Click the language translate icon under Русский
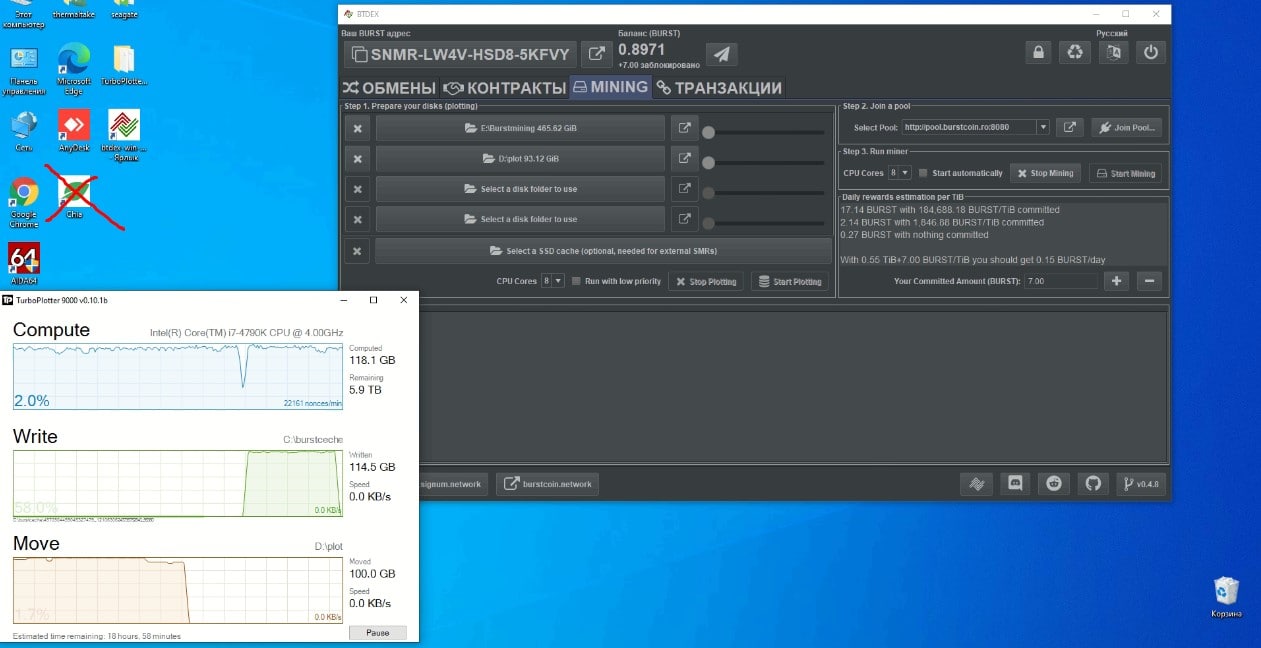Image resolution: width=1261 pixels, height=648 pixels. click(x=1113, y=52)
